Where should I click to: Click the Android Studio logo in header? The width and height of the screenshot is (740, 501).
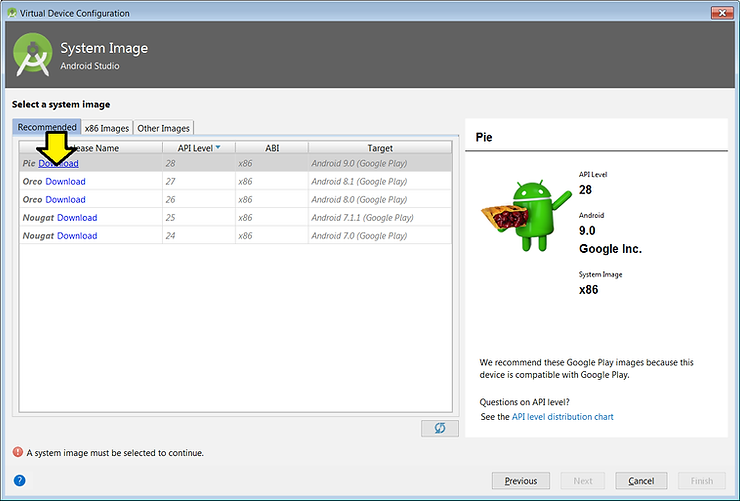(x=33, y=55)
